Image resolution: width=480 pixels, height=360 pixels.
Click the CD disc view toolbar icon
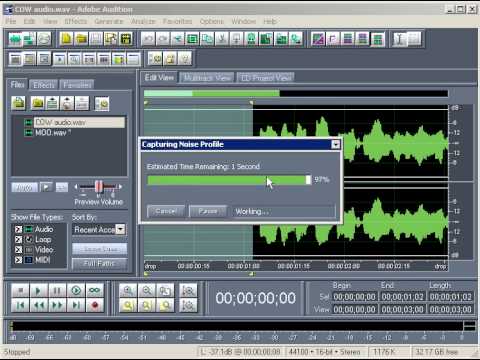tap(44, 39)
